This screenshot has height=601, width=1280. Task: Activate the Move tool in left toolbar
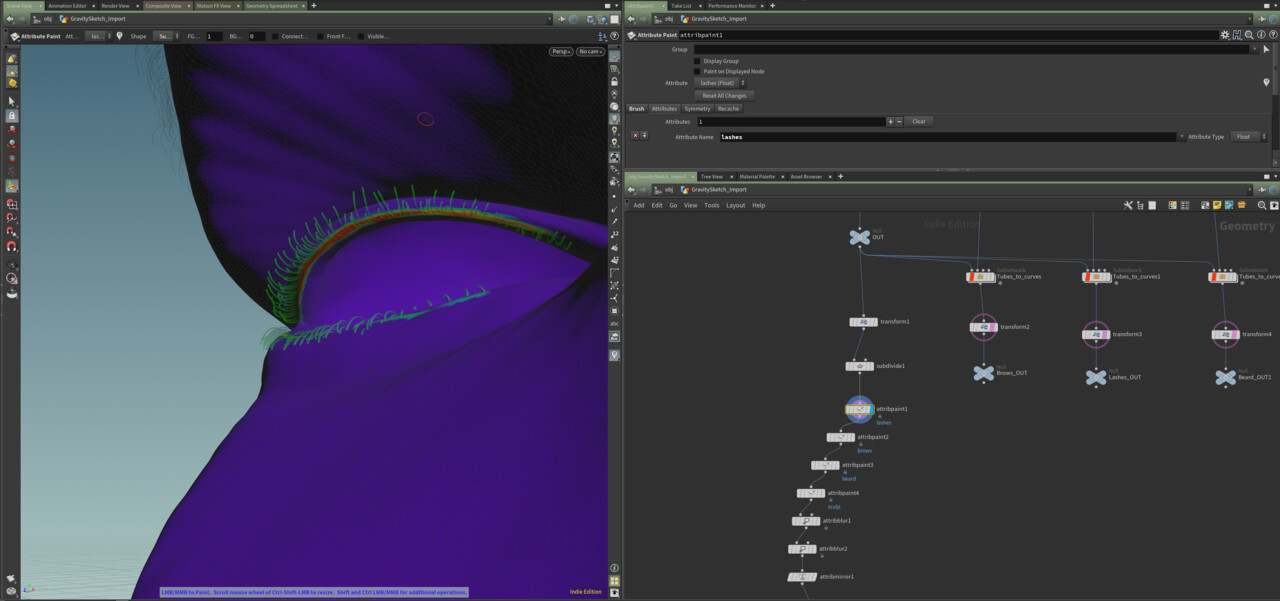tap(12, 130)
